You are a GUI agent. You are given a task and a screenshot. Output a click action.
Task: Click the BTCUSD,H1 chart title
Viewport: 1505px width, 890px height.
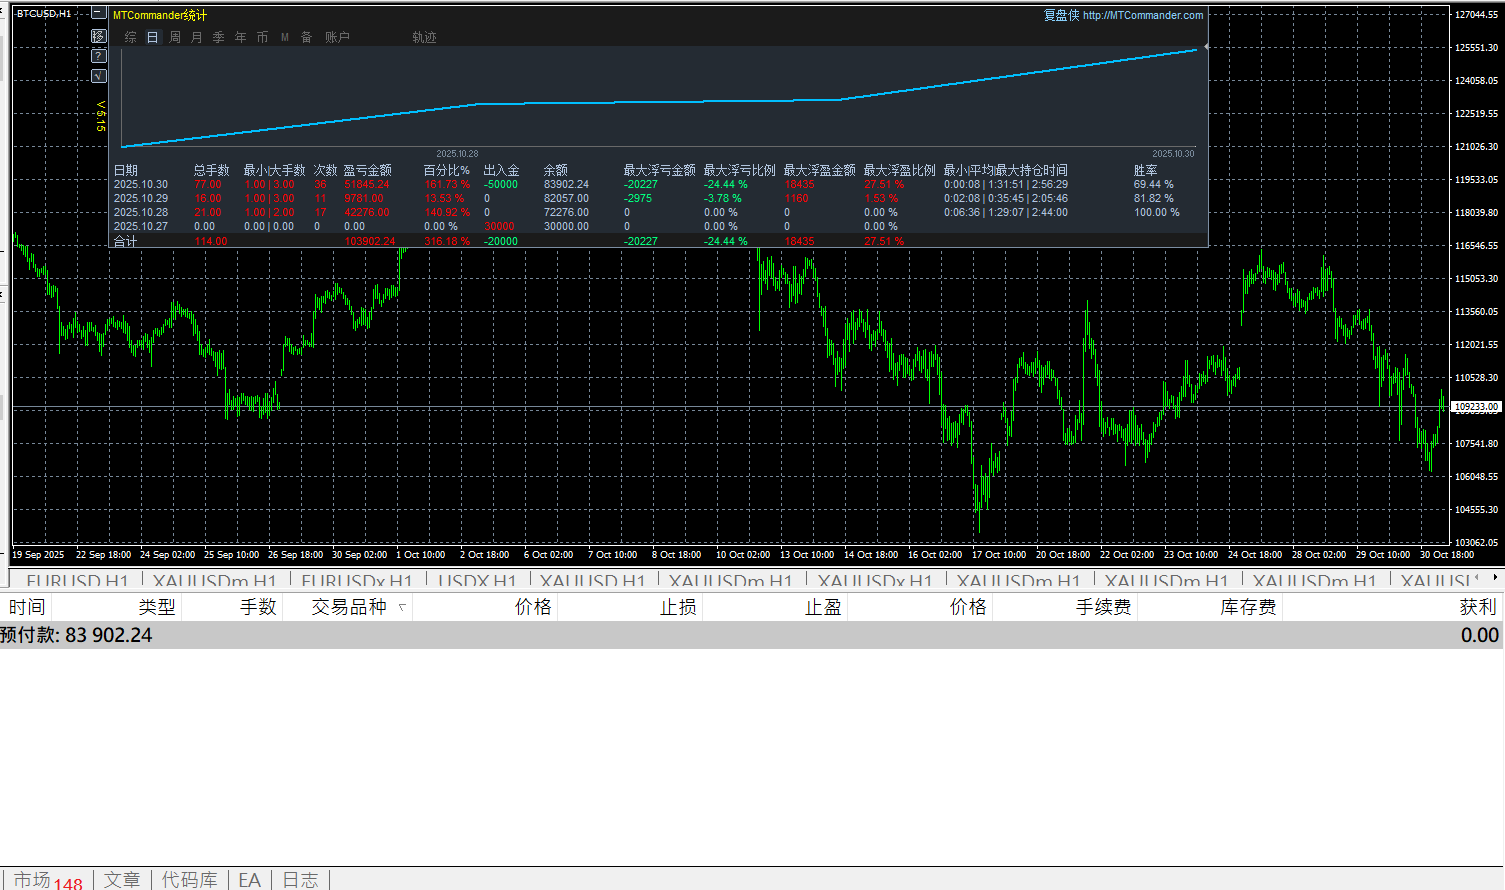44,14
